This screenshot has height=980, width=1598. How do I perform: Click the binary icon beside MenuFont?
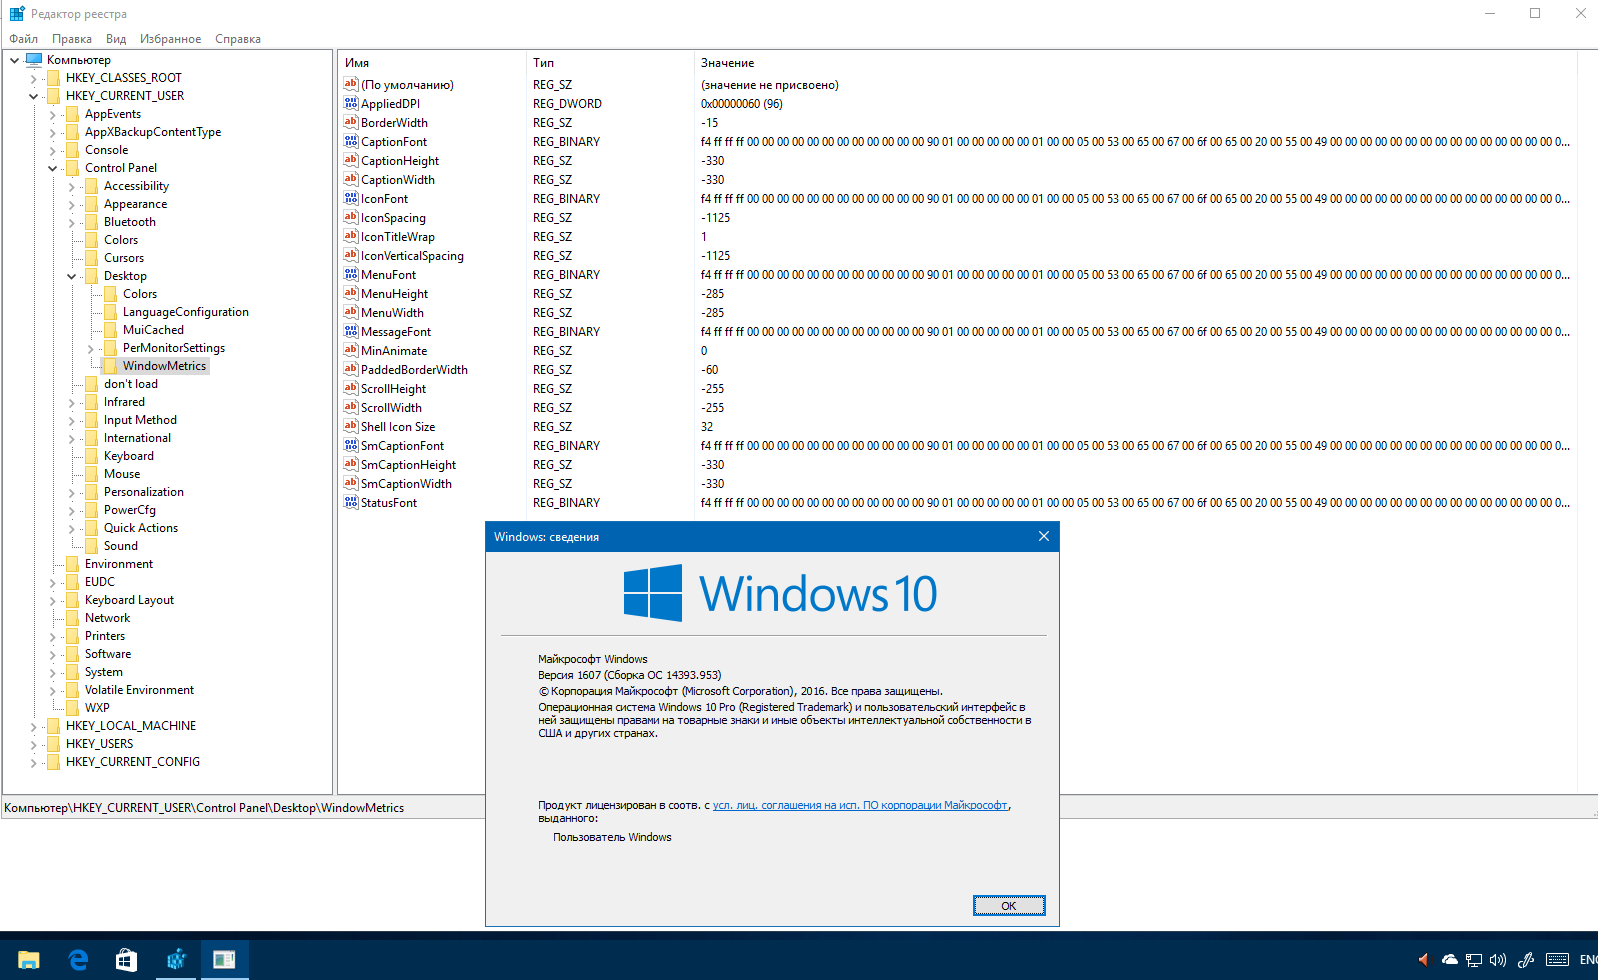pyautogui.click(x=351, y=274)
